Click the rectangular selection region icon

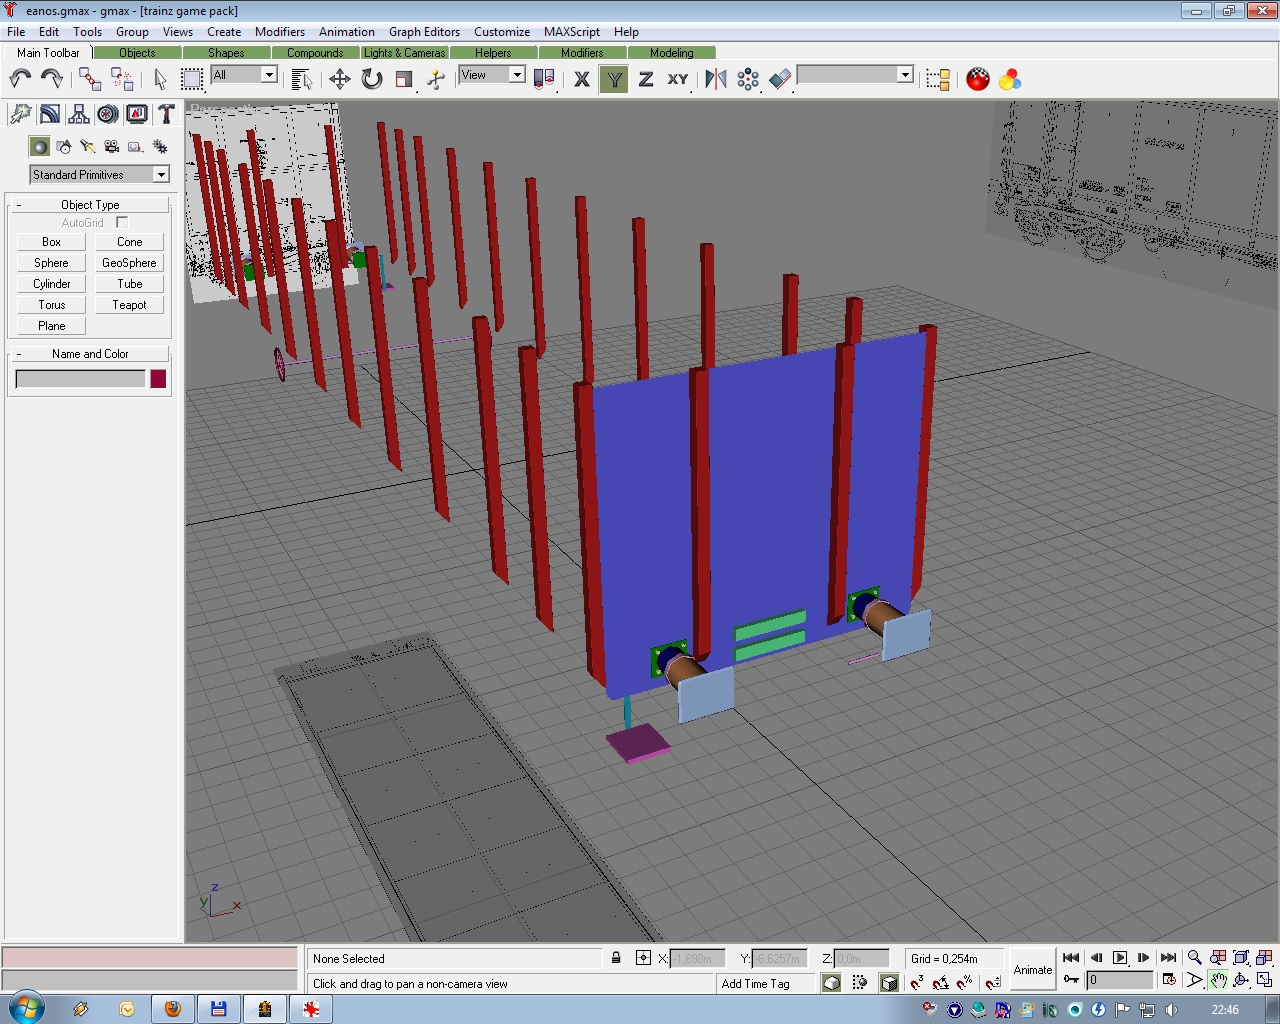point(192,79)
